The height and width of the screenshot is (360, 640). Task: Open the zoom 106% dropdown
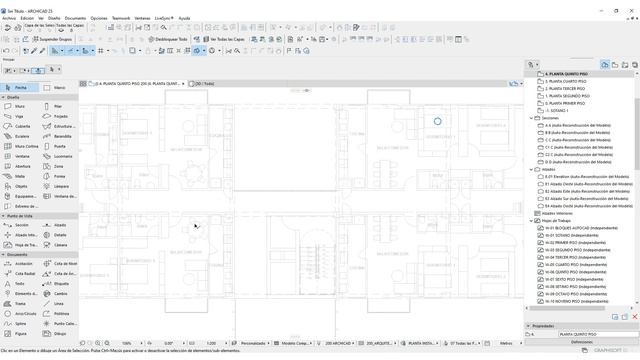(x=141, y=344)
